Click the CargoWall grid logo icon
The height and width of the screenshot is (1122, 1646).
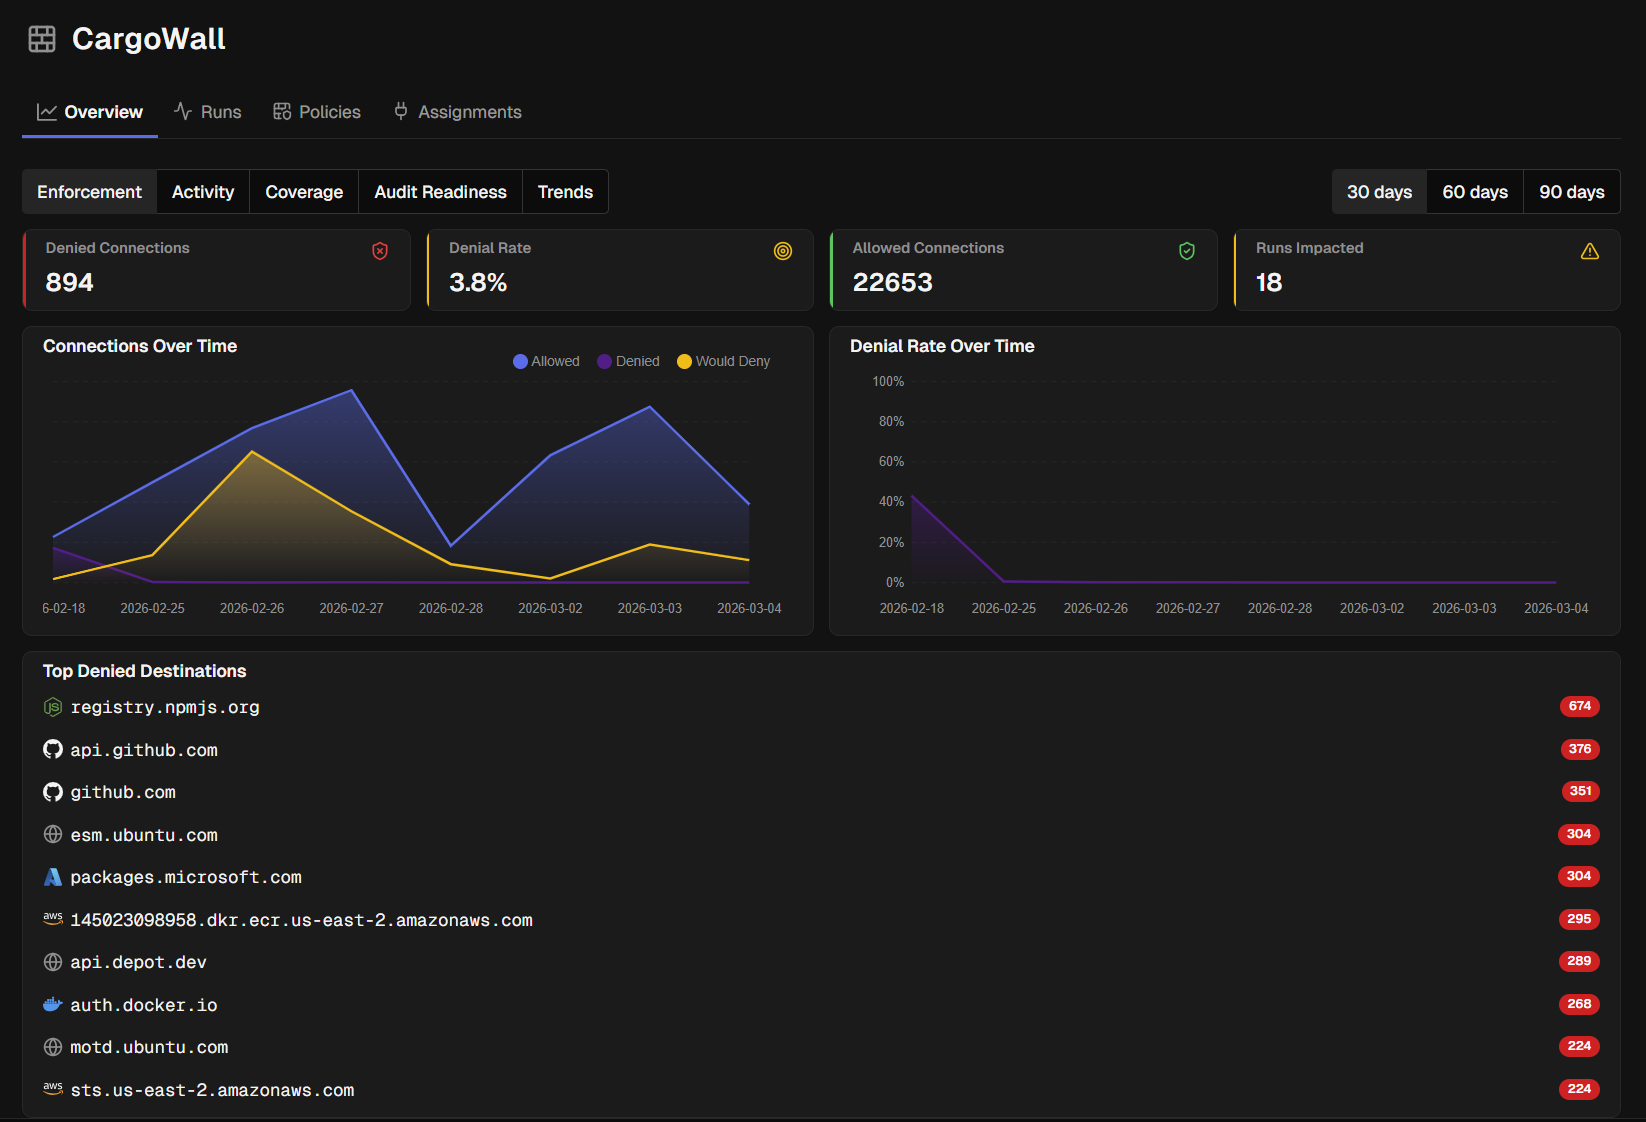click(x=41, y=39)
